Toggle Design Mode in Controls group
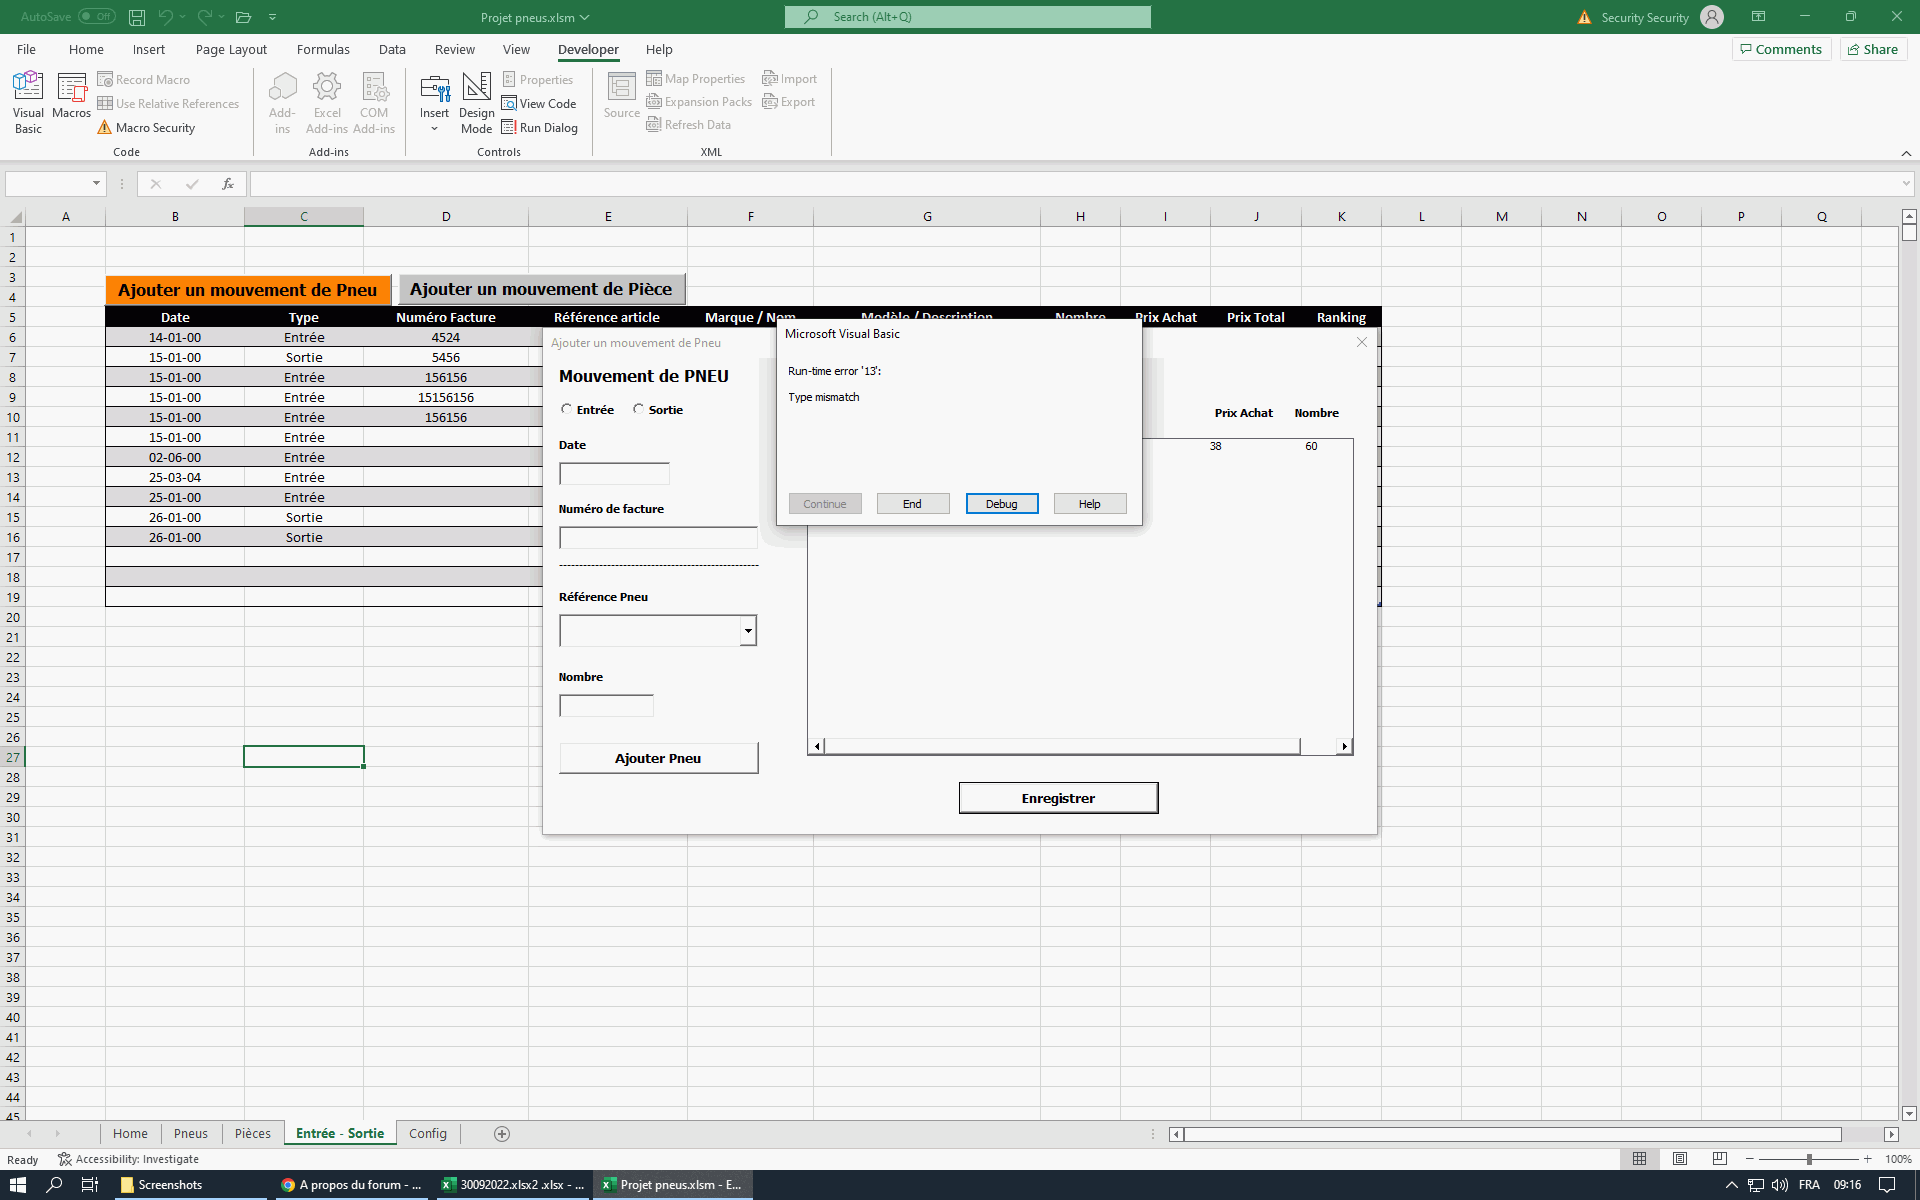The width and height of the screenshot is (1920, 1200). [476, 101]
